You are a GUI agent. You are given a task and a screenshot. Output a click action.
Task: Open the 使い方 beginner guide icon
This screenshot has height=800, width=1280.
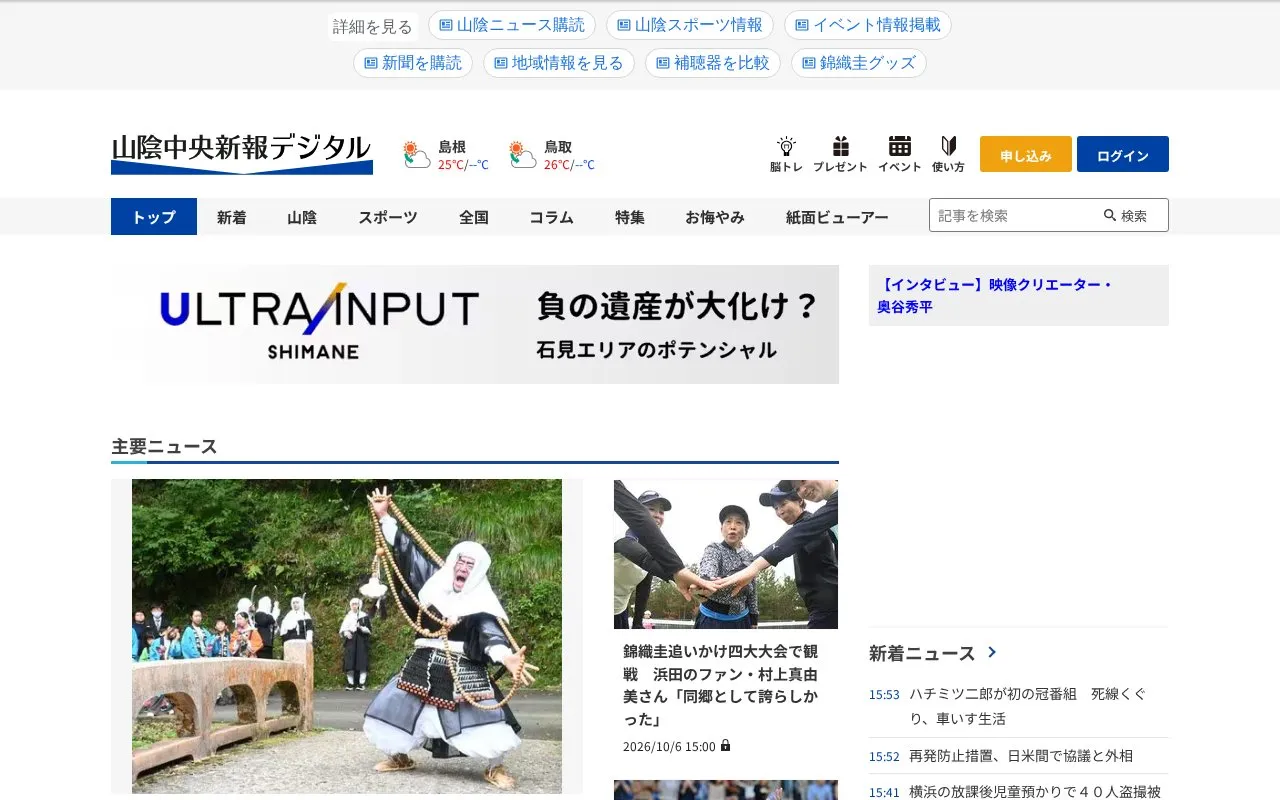click(x=948, y=154)
